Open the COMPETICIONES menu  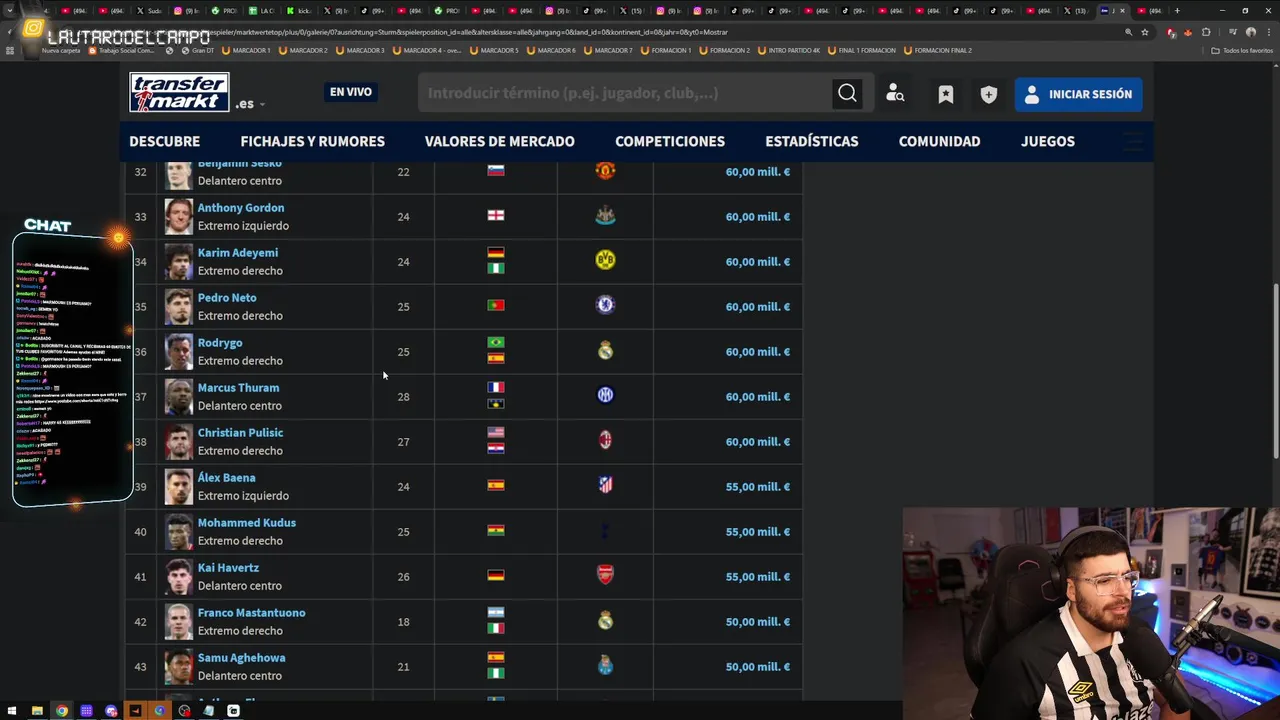[670, 141]
